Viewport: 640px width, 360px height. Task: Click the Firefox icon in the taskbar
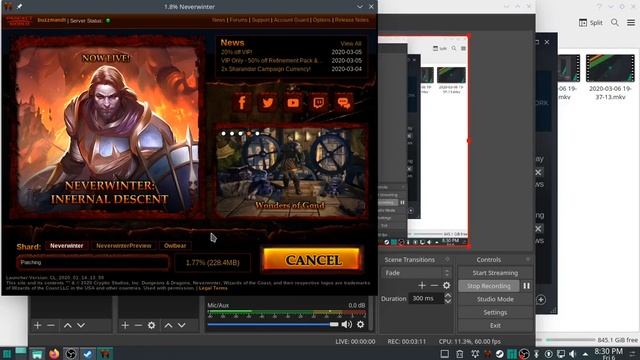[54, 353]
